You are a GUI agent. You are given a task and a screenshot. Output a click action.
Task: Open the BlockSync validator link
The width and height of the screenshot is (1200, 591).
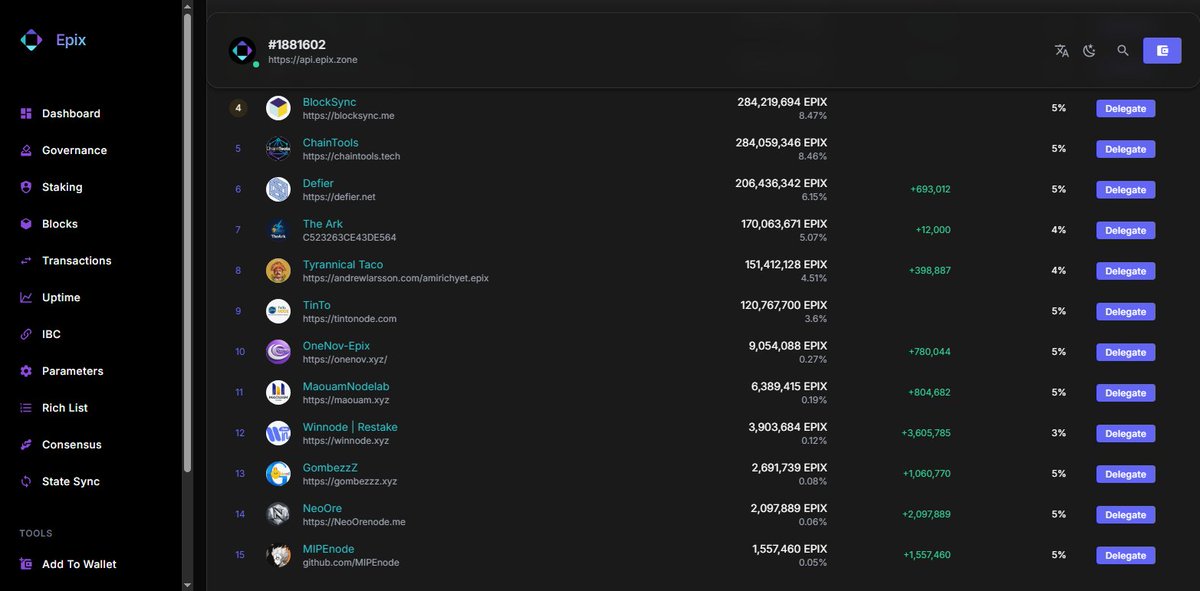point(329,102)
